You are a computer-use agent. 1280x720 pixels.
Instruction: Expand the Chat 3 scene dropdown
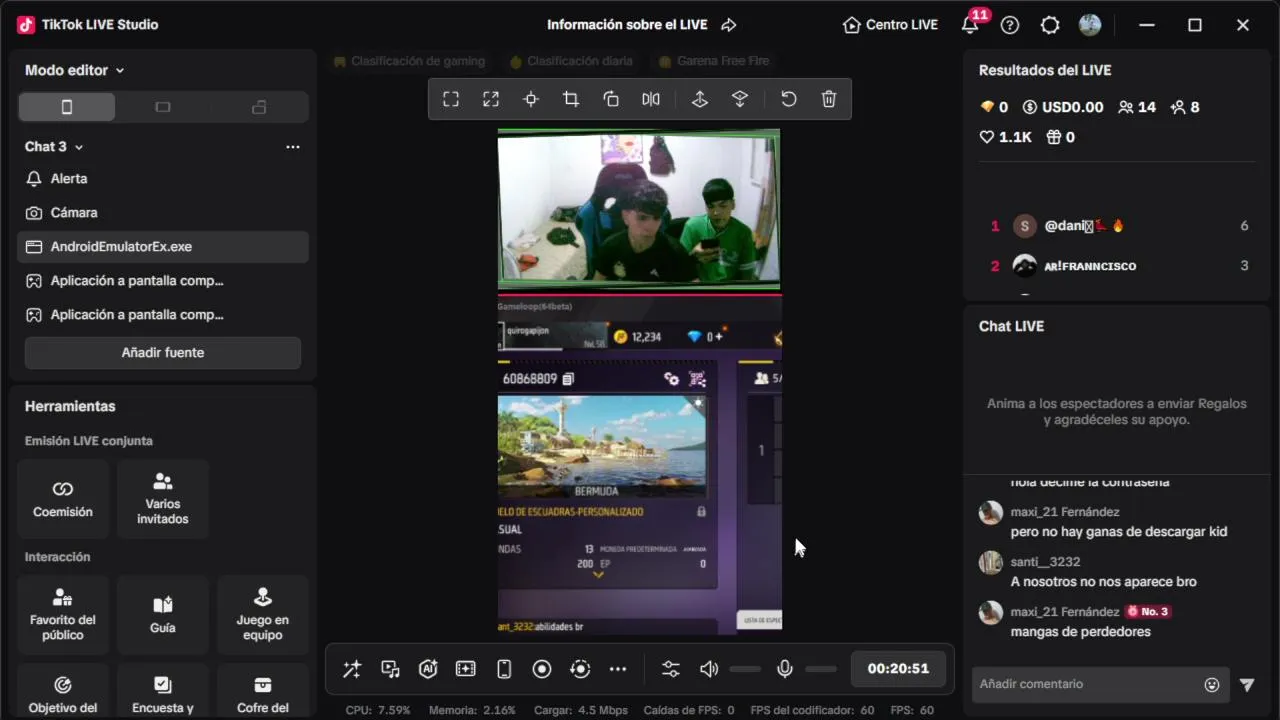point(54,147)
